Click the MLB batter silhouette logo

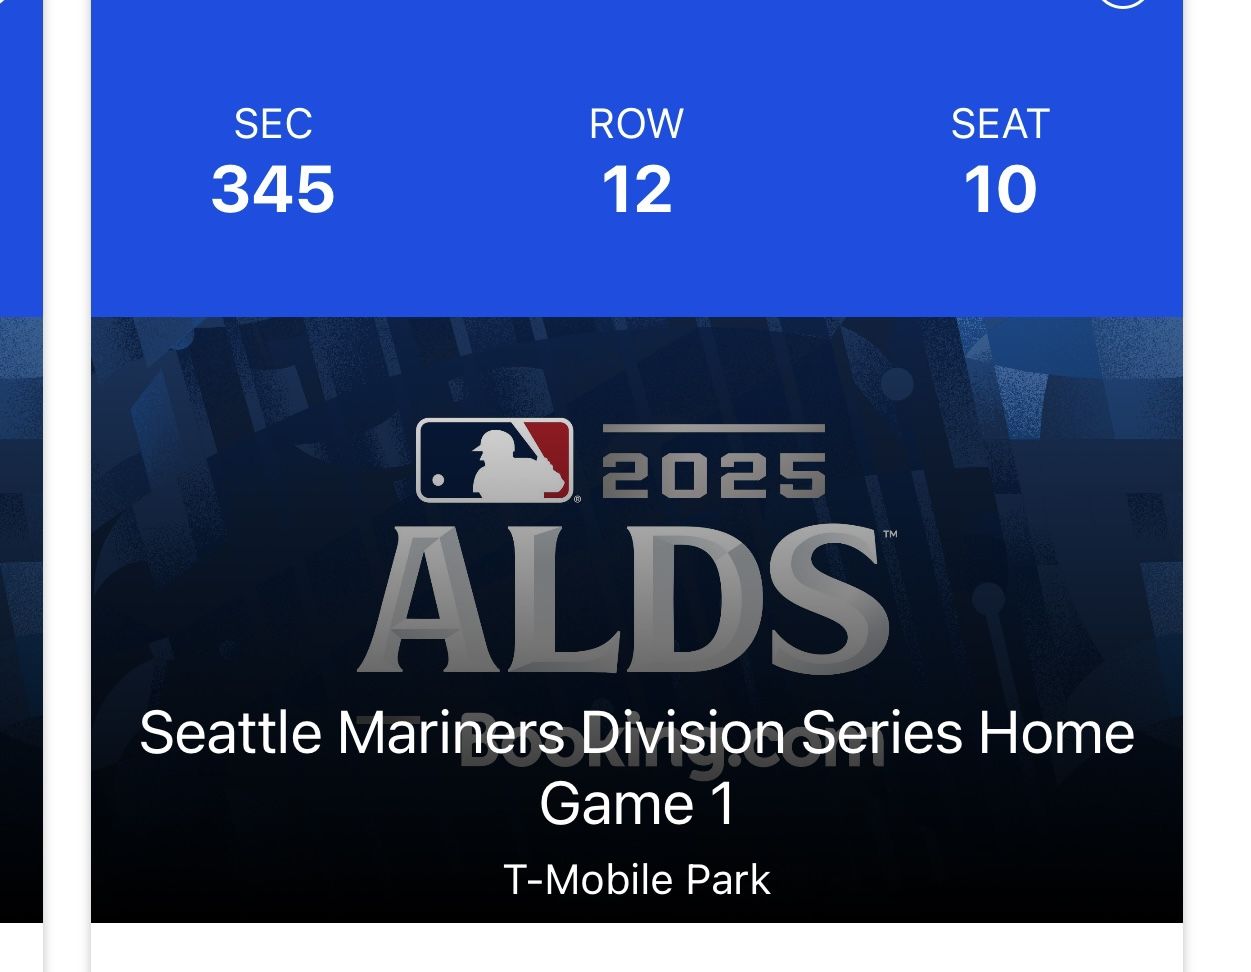pyautogui.click(x=494, y=460)
